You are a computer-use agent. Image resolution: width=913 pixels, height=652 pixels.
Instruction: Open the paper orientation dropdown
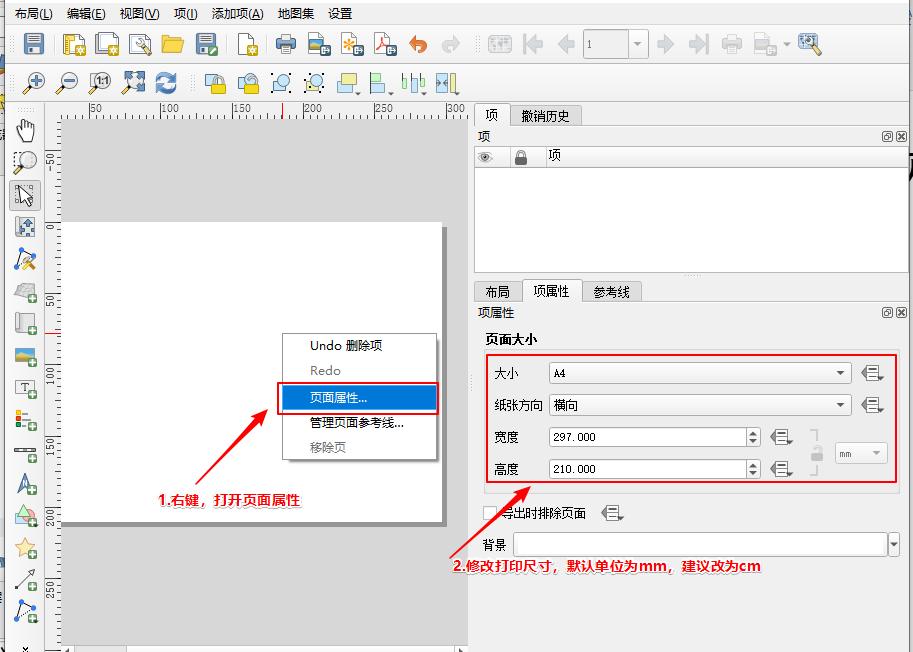pos(700,405)
